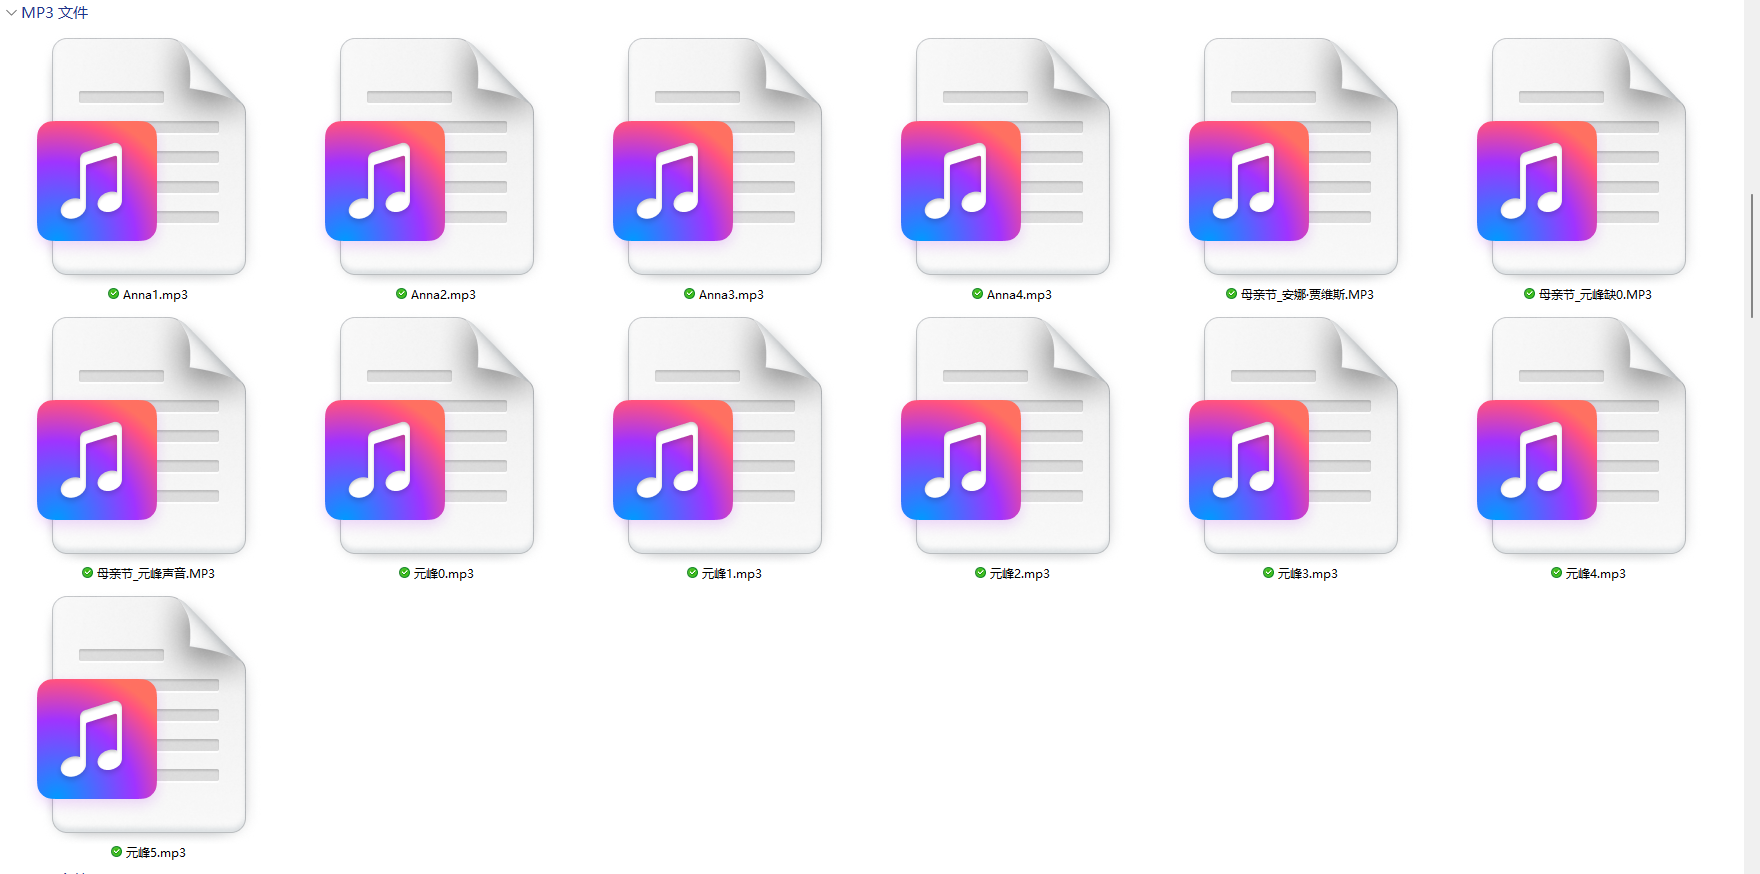1760x874 pixels.
Task: Click the vertical scrollbar thumb
Action: click(1752, 255)
